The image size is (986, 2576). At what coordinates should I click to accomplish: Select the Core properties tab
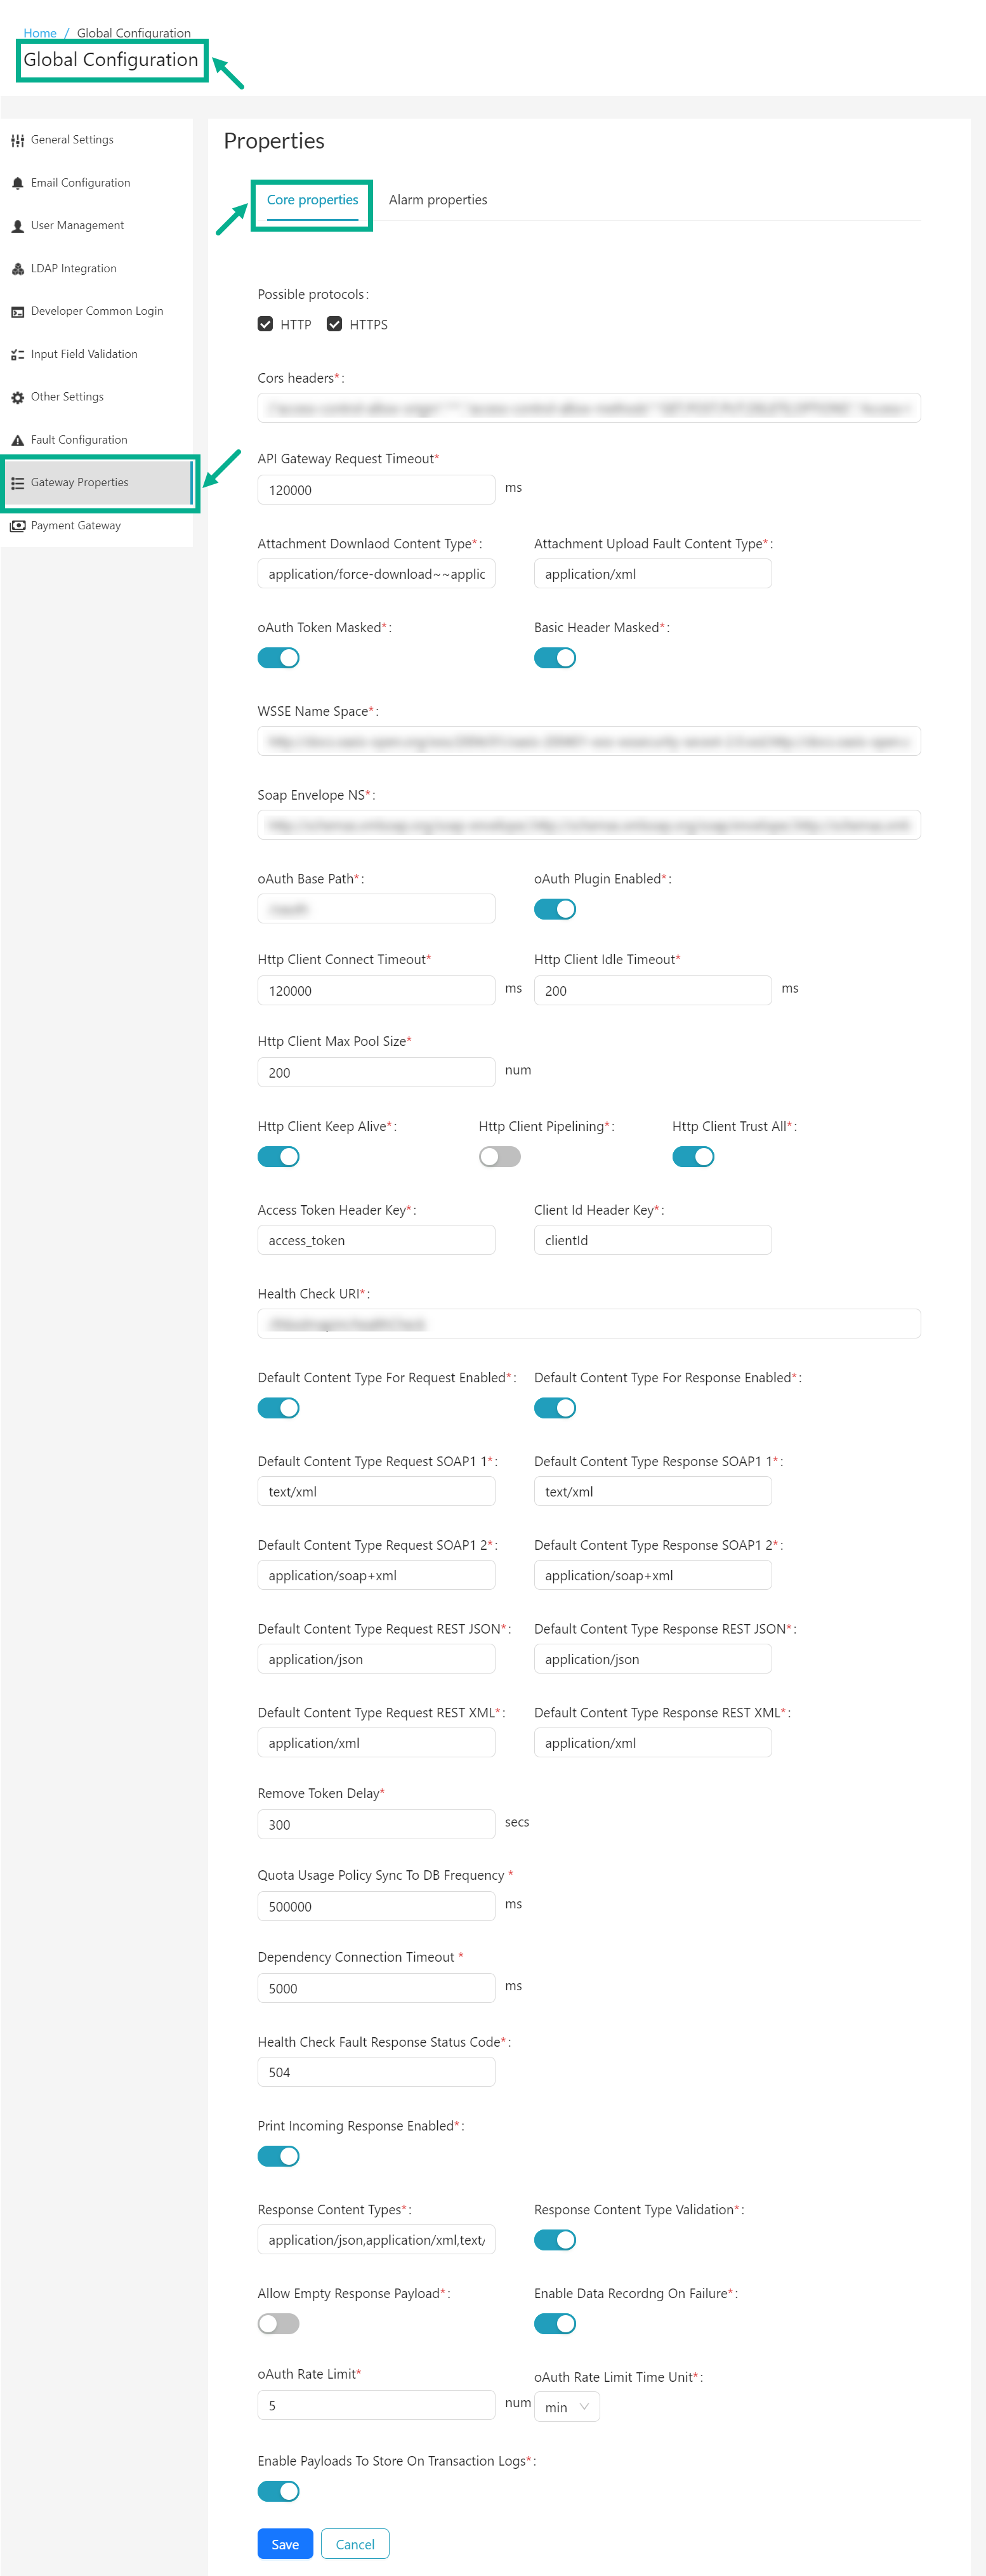tap(312, 199)
